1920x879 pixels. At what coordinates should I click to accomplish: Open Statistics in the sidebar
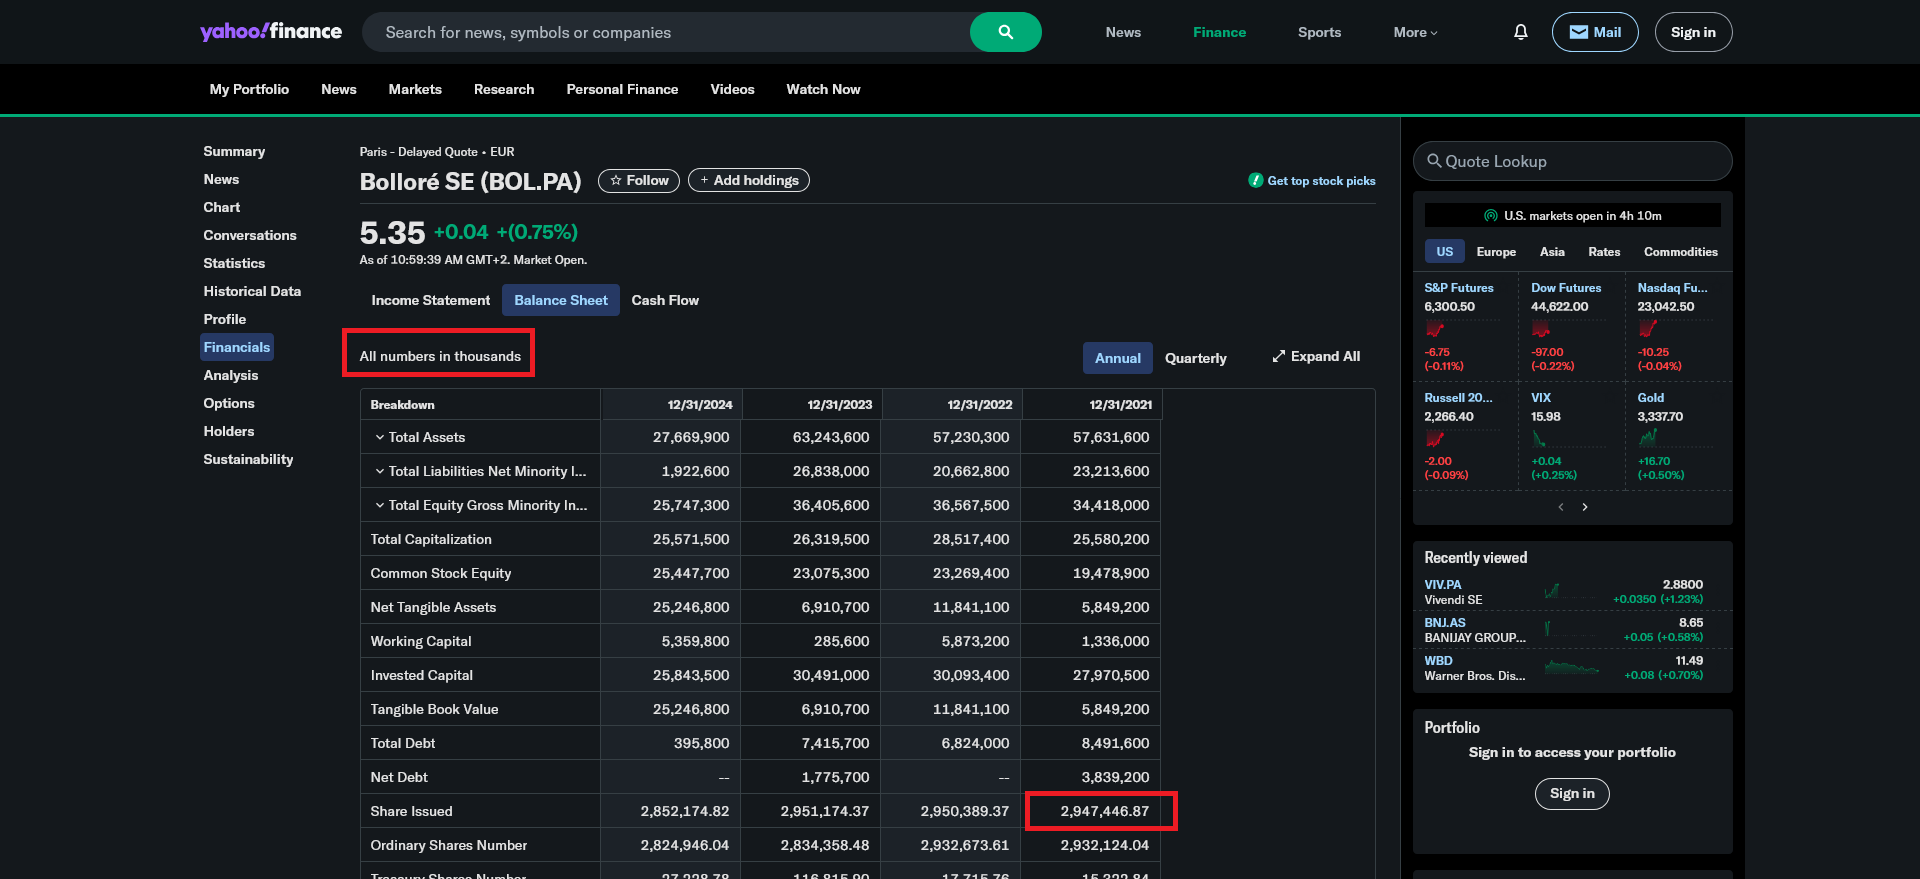click(234, 263)
